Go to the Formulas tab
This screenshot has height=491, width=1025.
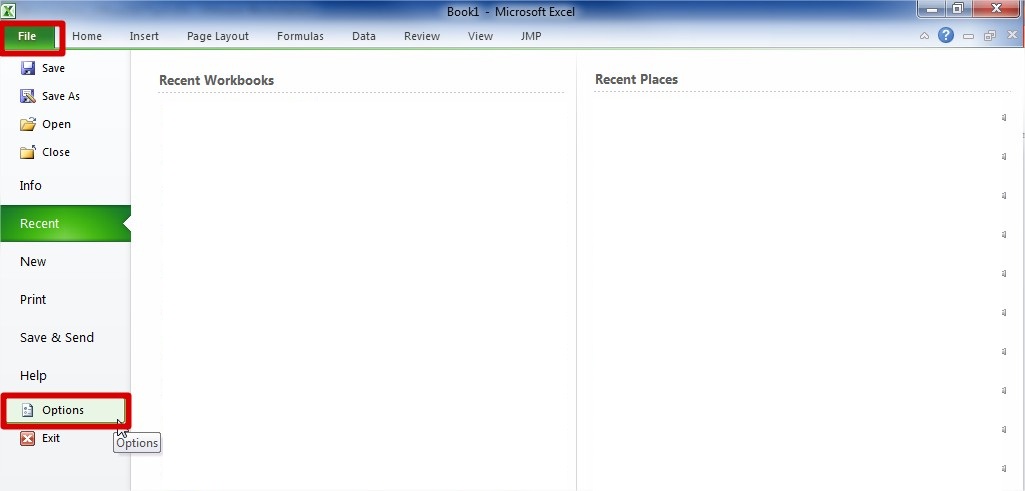tap(300, 37)
